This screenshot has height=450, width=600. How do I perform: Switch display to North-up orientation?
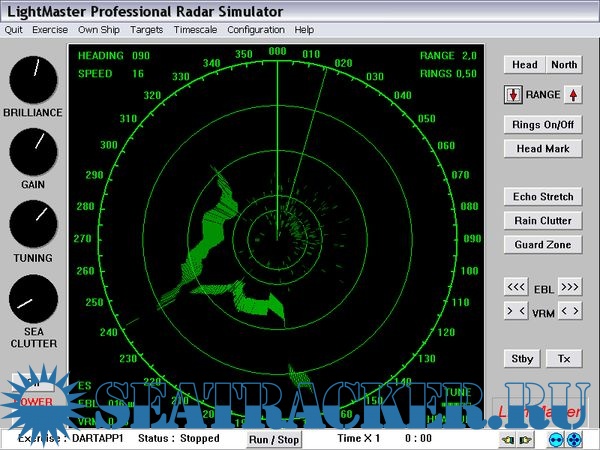click(564, 65)
